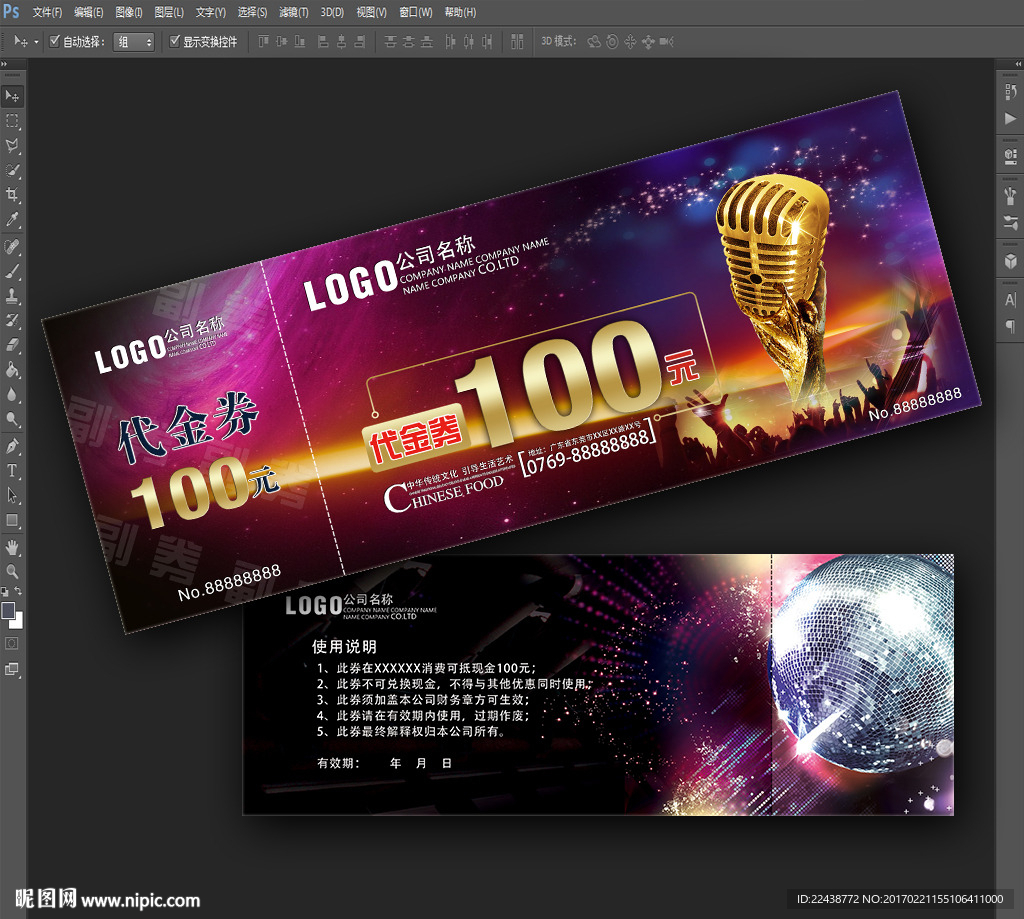Click the 3D roll mode icon
This screenshot has width=1024, height=919.
[x=612, y=42]
